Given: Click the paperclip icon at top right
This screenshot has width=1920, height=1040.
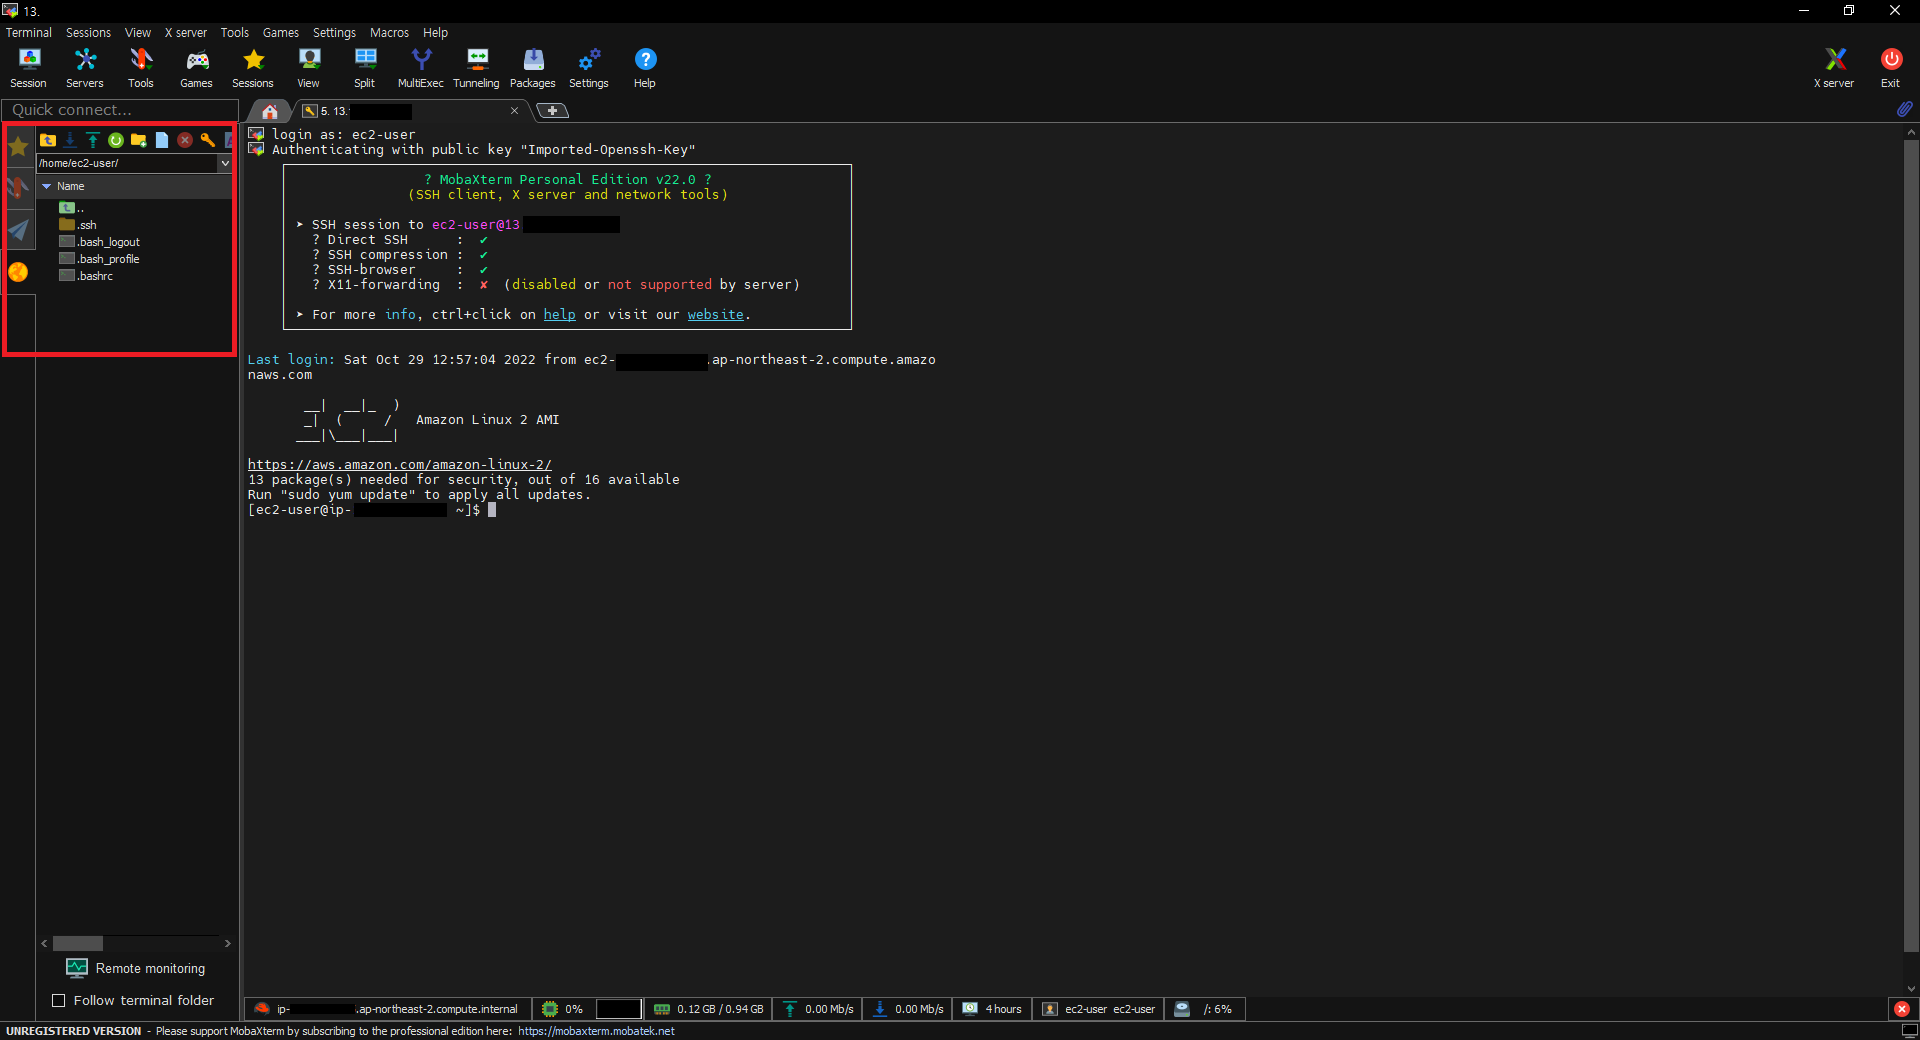Looking at the screenshot, I should 1904,109.
